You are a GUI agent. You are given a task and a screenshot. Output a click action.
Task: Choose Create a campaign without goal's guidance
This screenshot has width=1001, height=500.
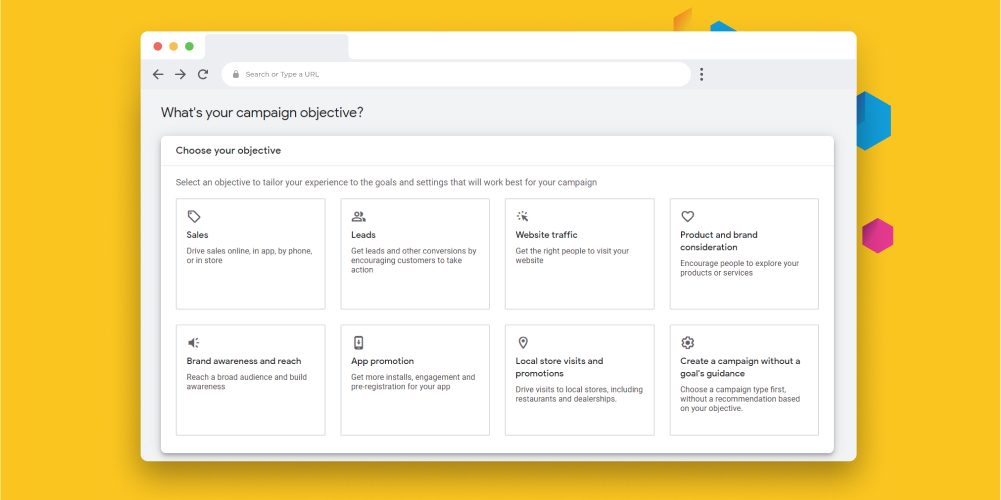pos(744,380)
